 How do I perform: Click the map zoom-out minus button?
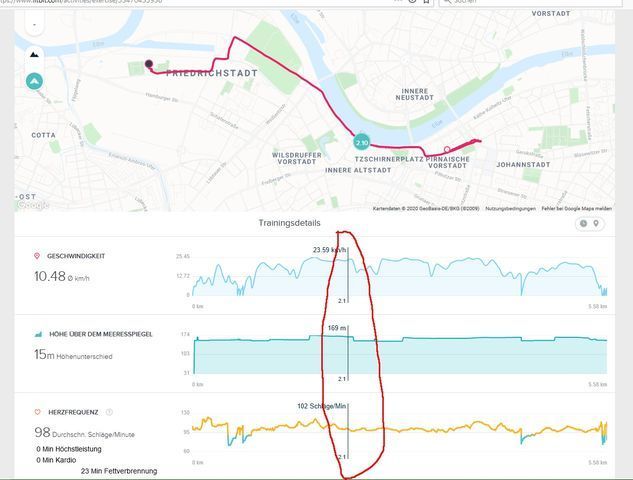click(34, 22)
